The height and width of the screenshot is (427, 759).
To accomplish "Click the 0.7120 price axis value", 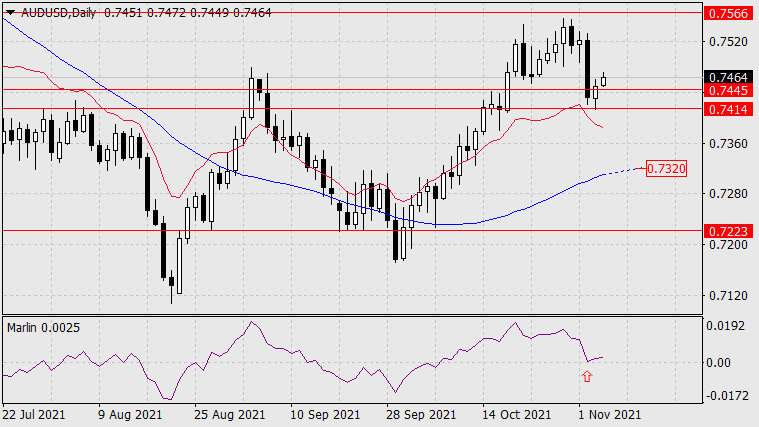I will [x=728, y=296].
